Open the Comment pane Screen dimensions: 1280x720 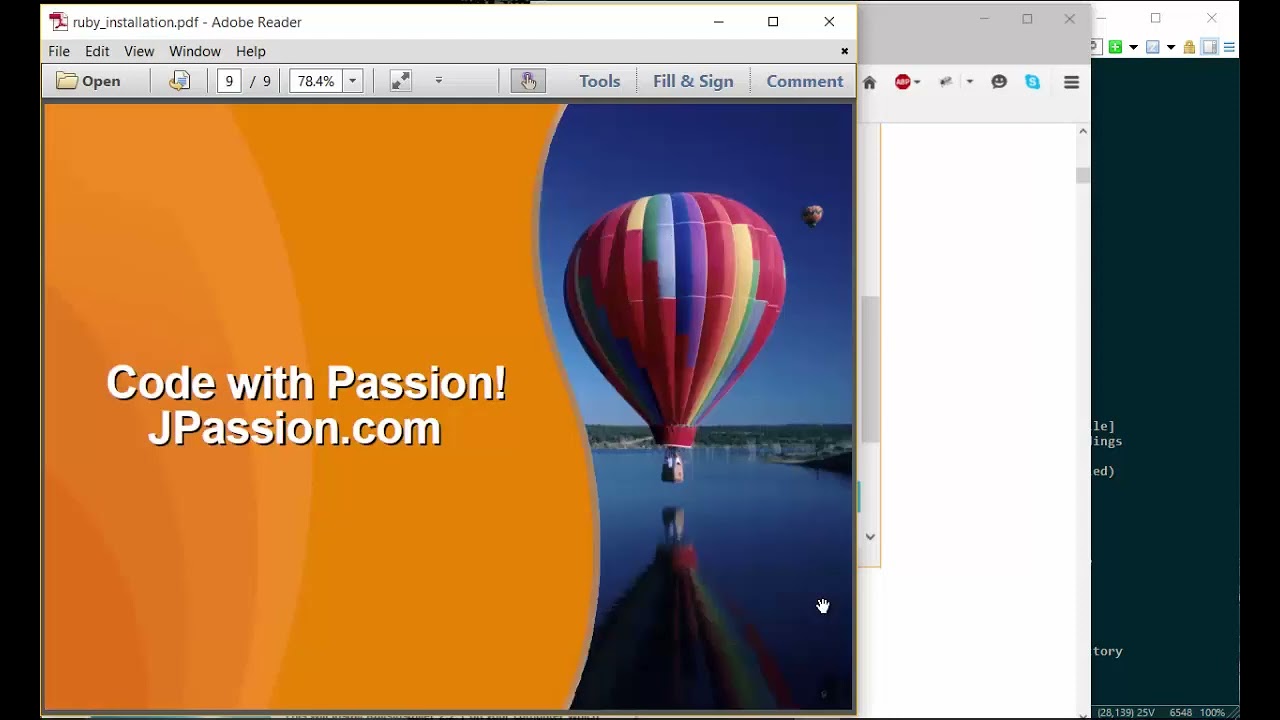[805, 81]
